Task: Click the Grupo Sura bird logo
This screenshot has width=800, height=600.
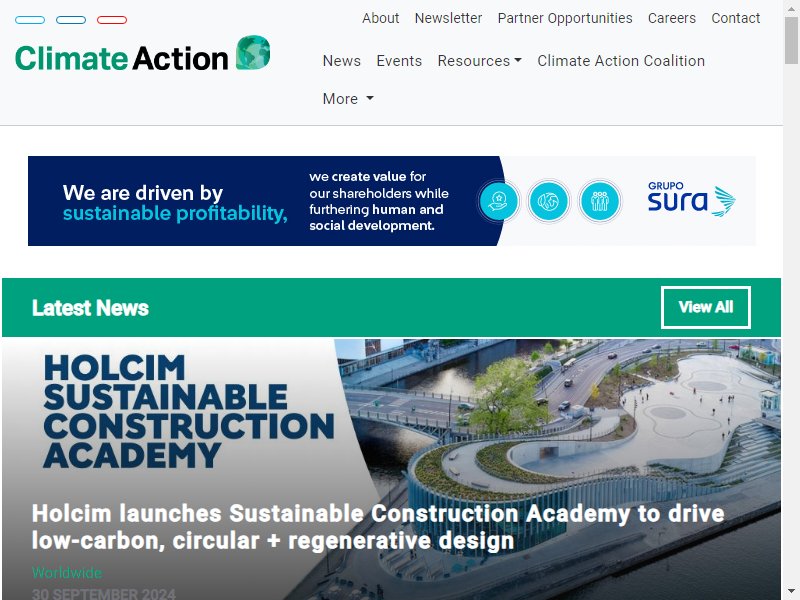Action: click(x=691, y=199)
